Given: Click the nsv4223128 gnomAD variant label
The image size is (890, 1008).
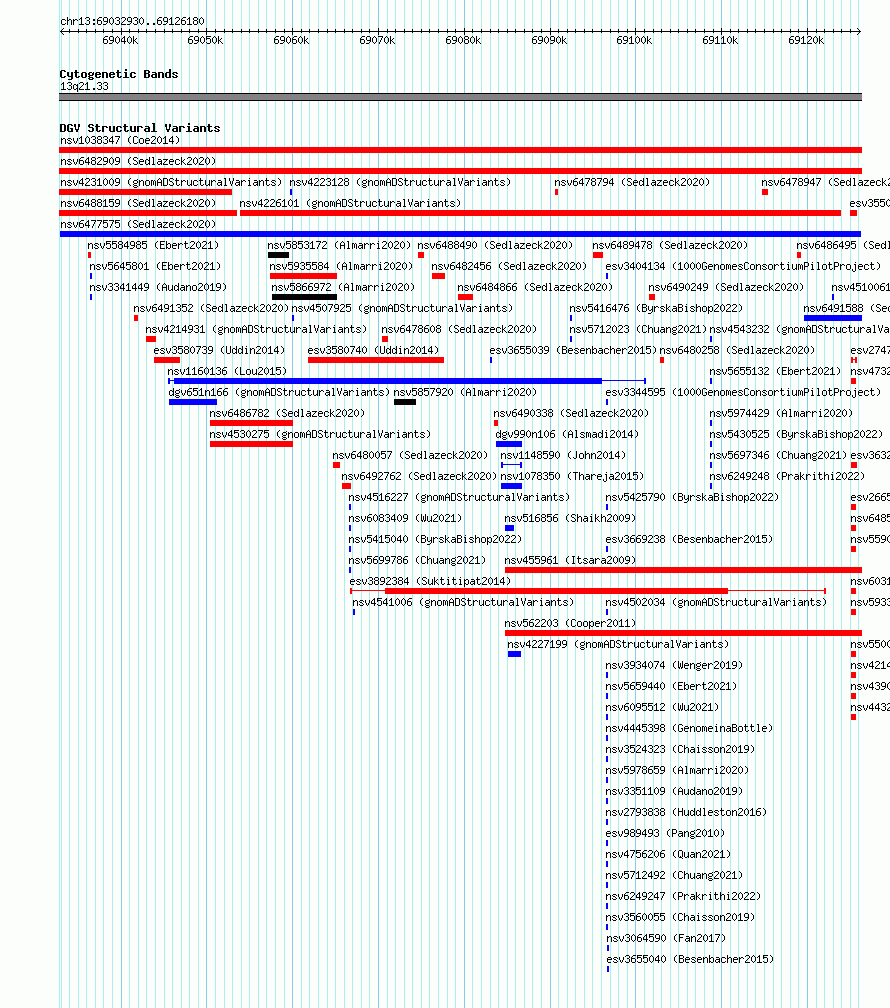Looking at the screenshot, I should (x=400, y=183).
